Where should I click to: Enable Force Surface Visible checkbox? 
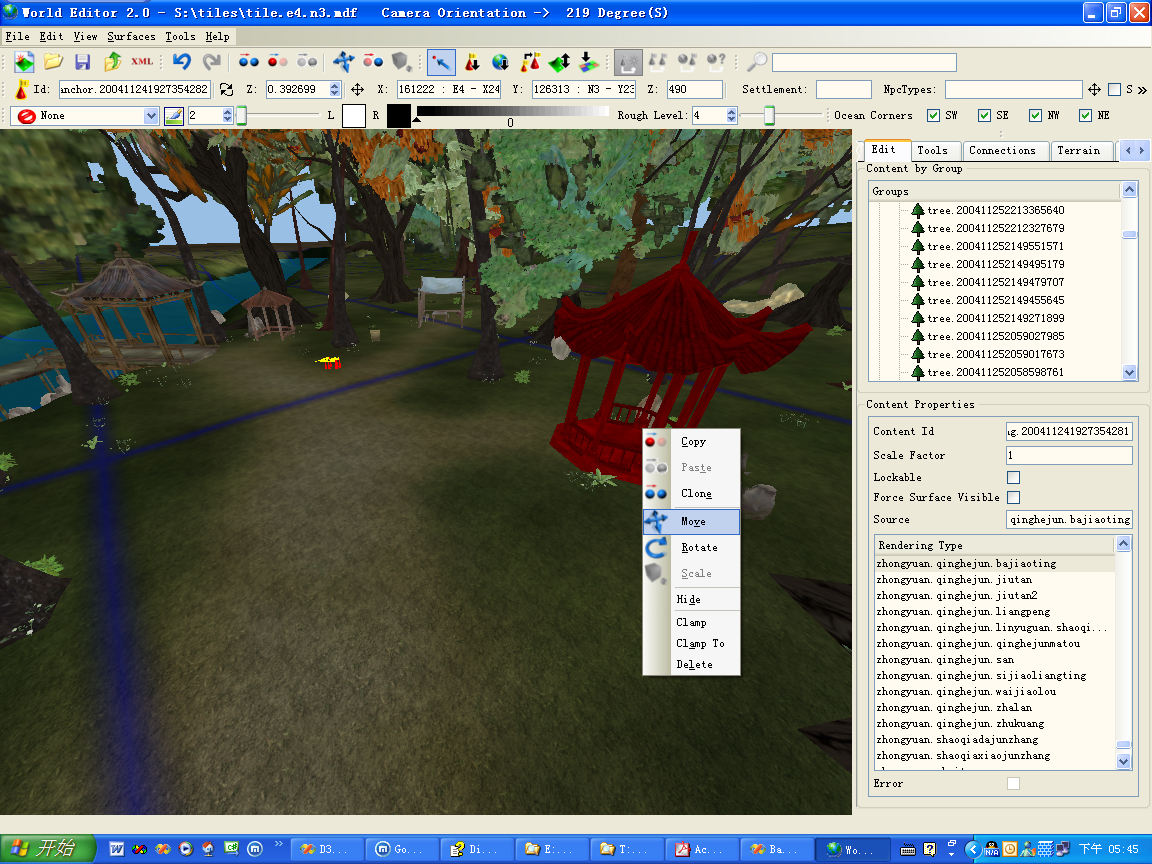point(1013,497)
